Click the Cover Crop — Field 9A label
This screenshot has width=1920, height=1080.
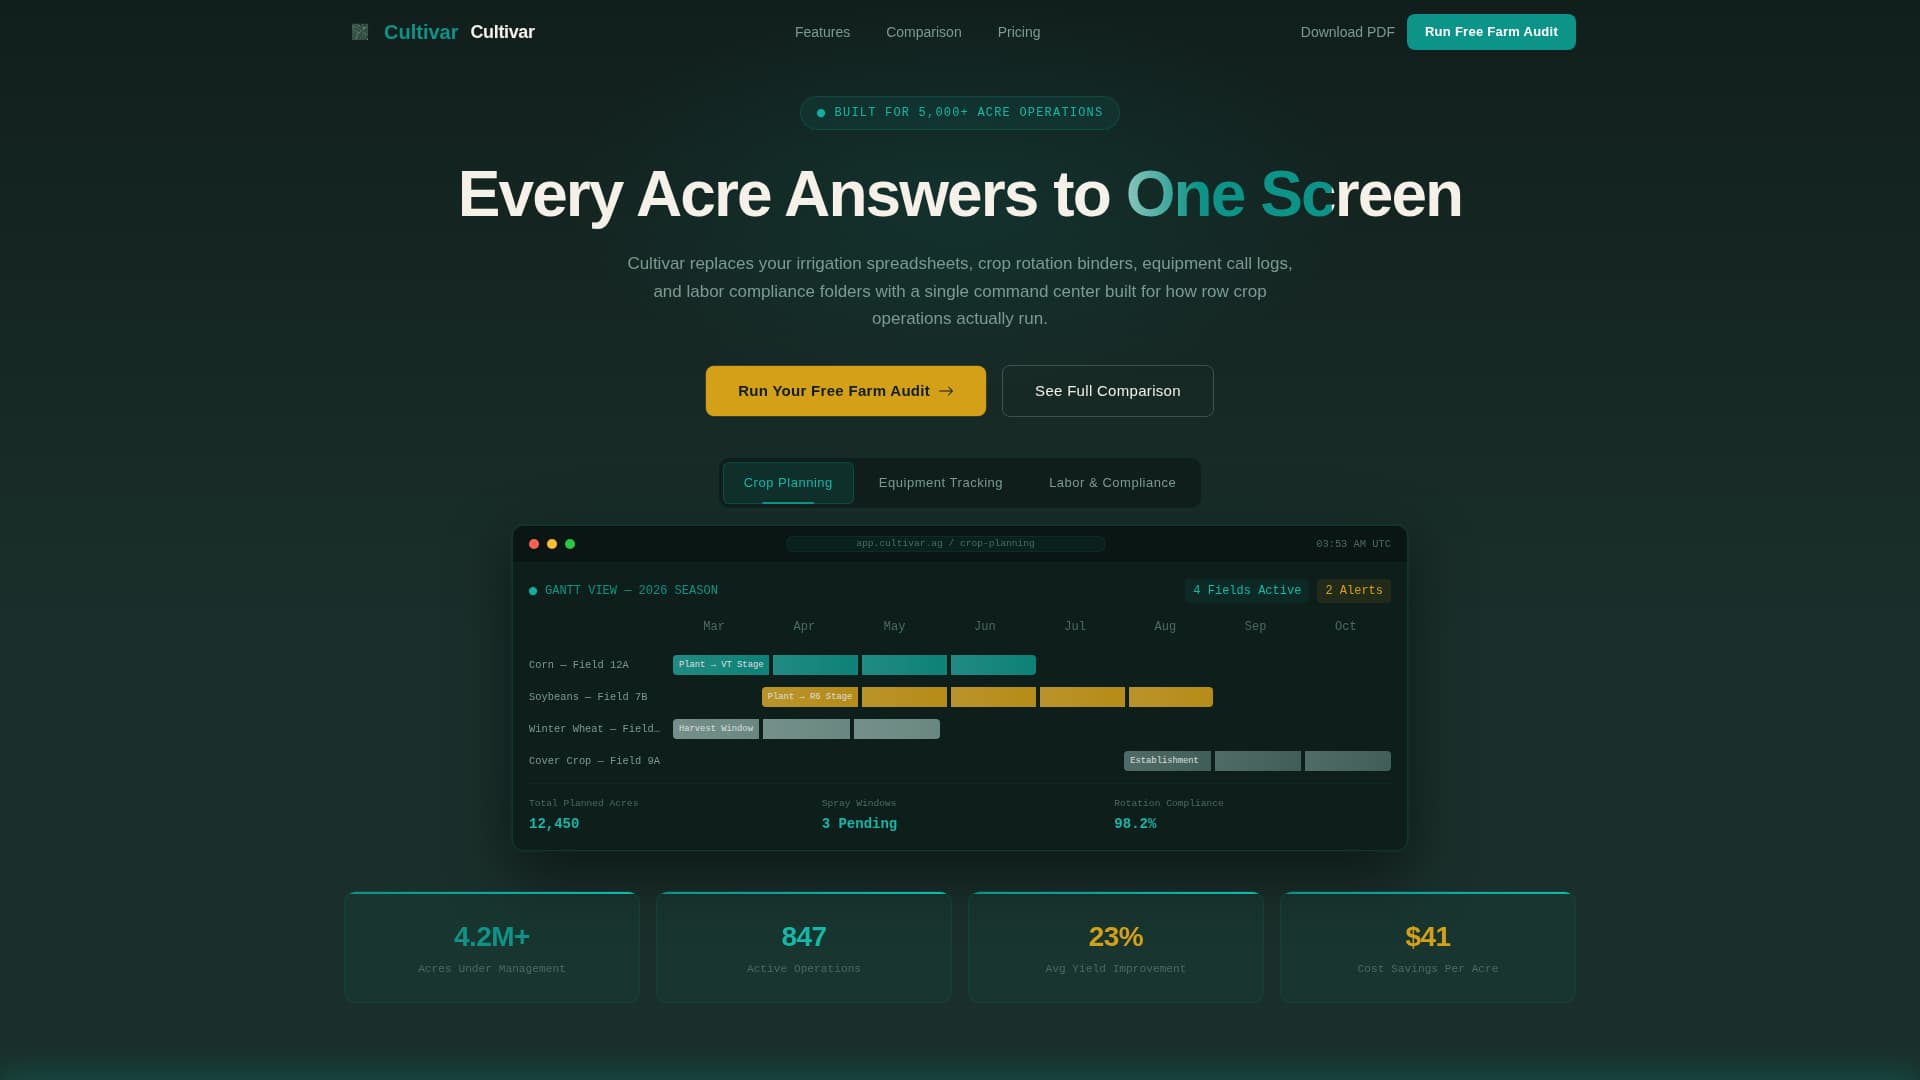594,761
